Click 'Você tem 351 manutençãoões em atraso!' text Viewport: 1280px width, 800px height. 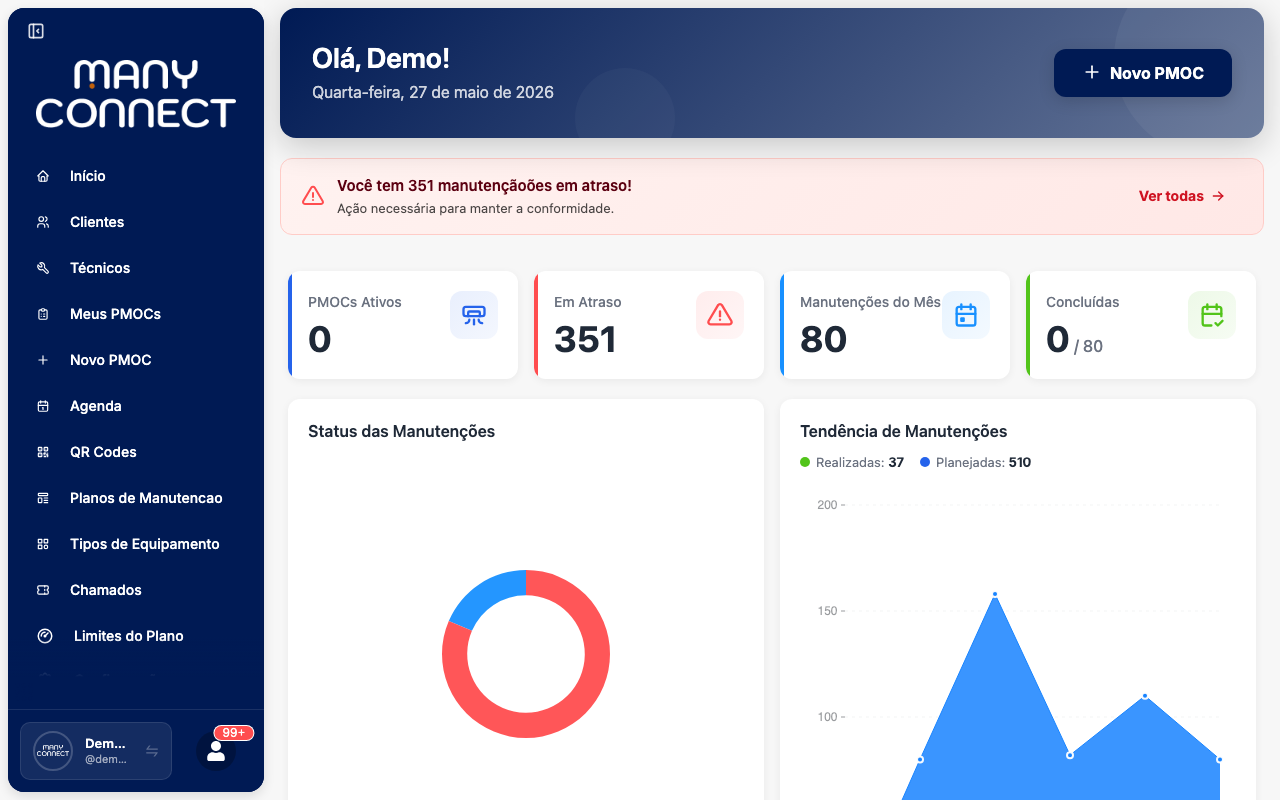(x=485, y=186)
